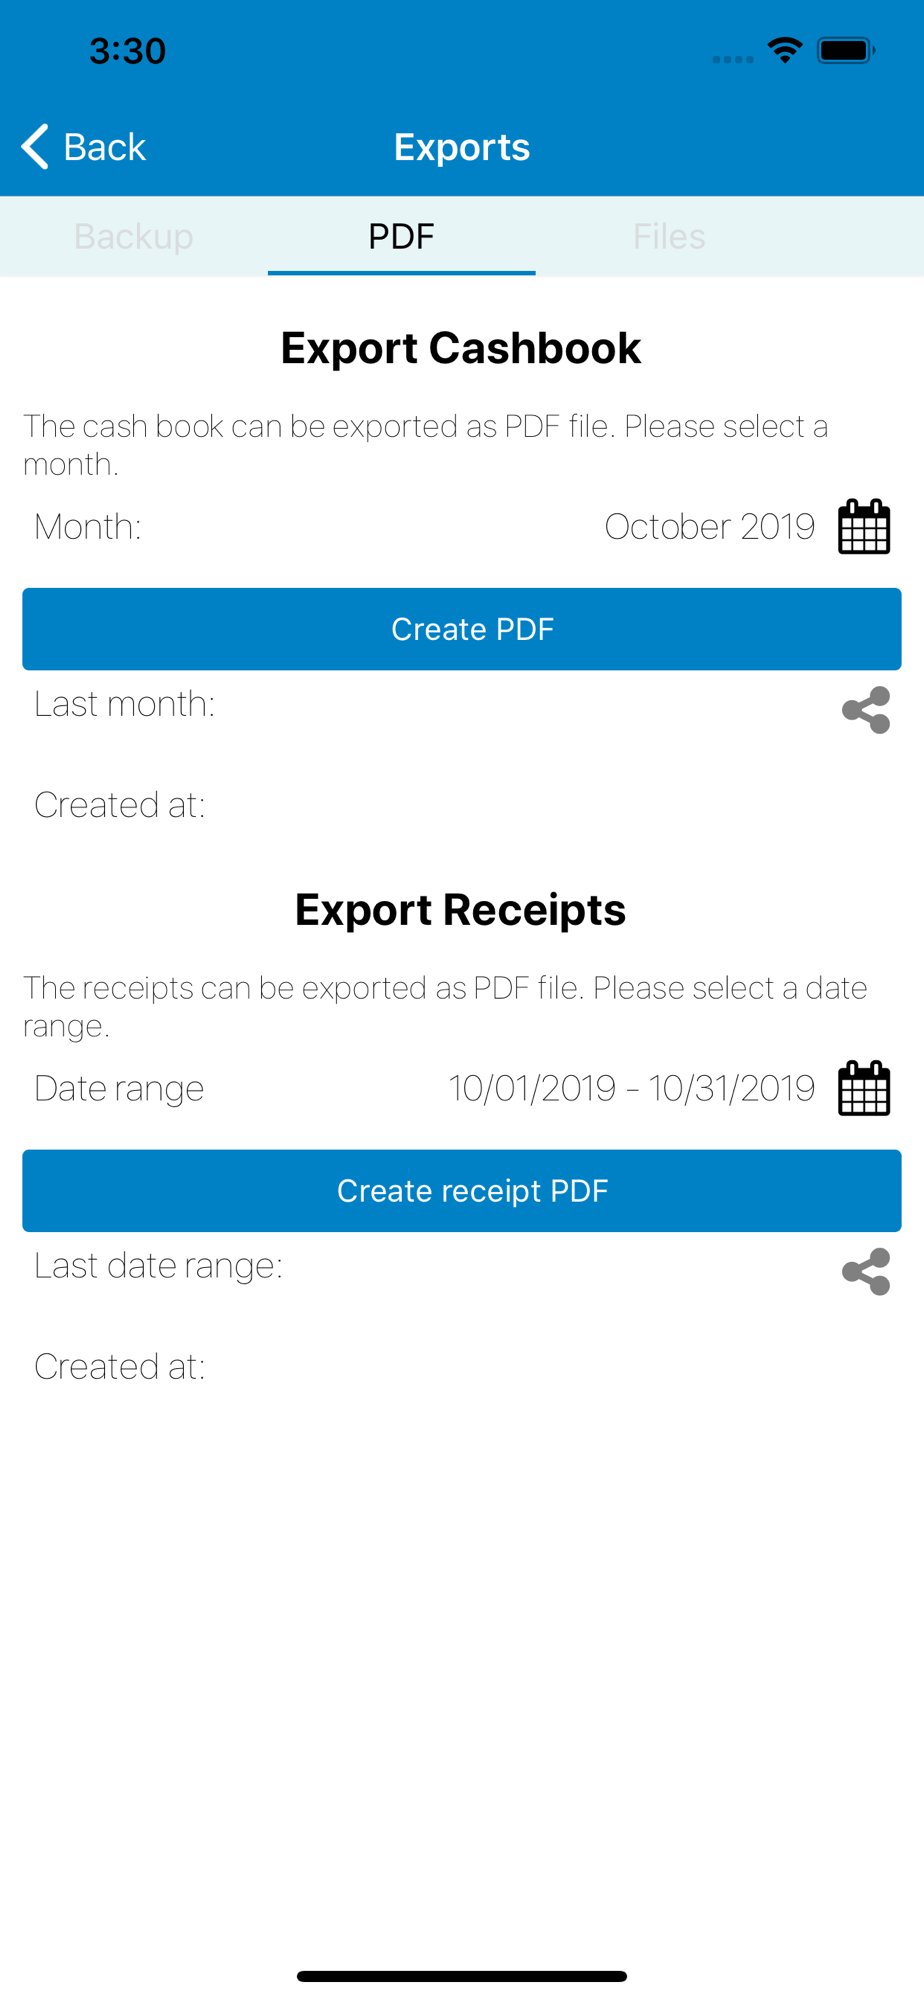Viewport: 924px width, 2000px height.
Task: Tap the 3:30 clock in status bar
Action: pos(127,51)
